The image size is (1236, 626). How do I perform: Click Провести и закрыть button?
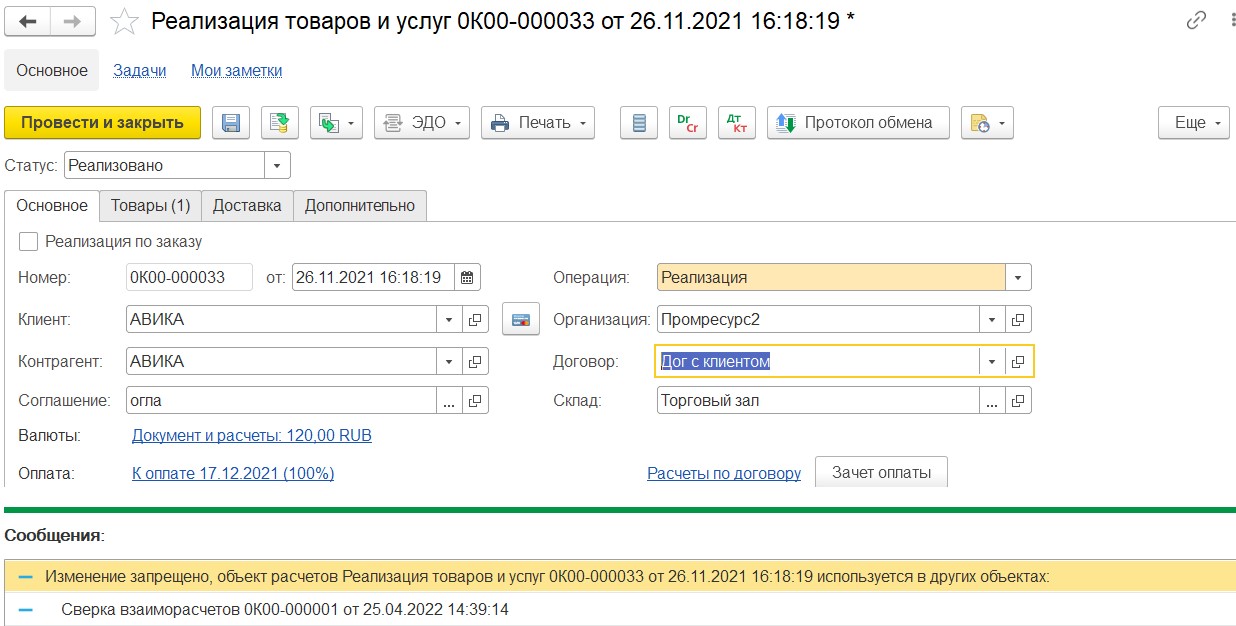tap(102, 123)
